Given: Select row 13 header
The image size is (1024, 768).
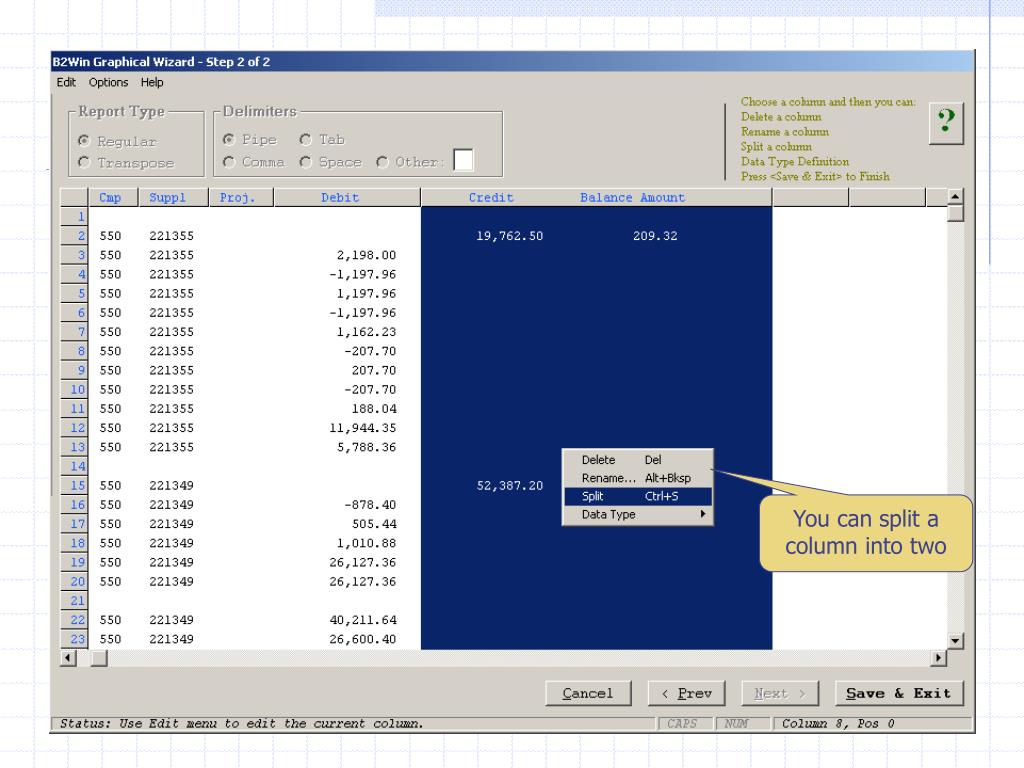Looking at the screenshot, I should pyautogui.click(x=74, y=447).
